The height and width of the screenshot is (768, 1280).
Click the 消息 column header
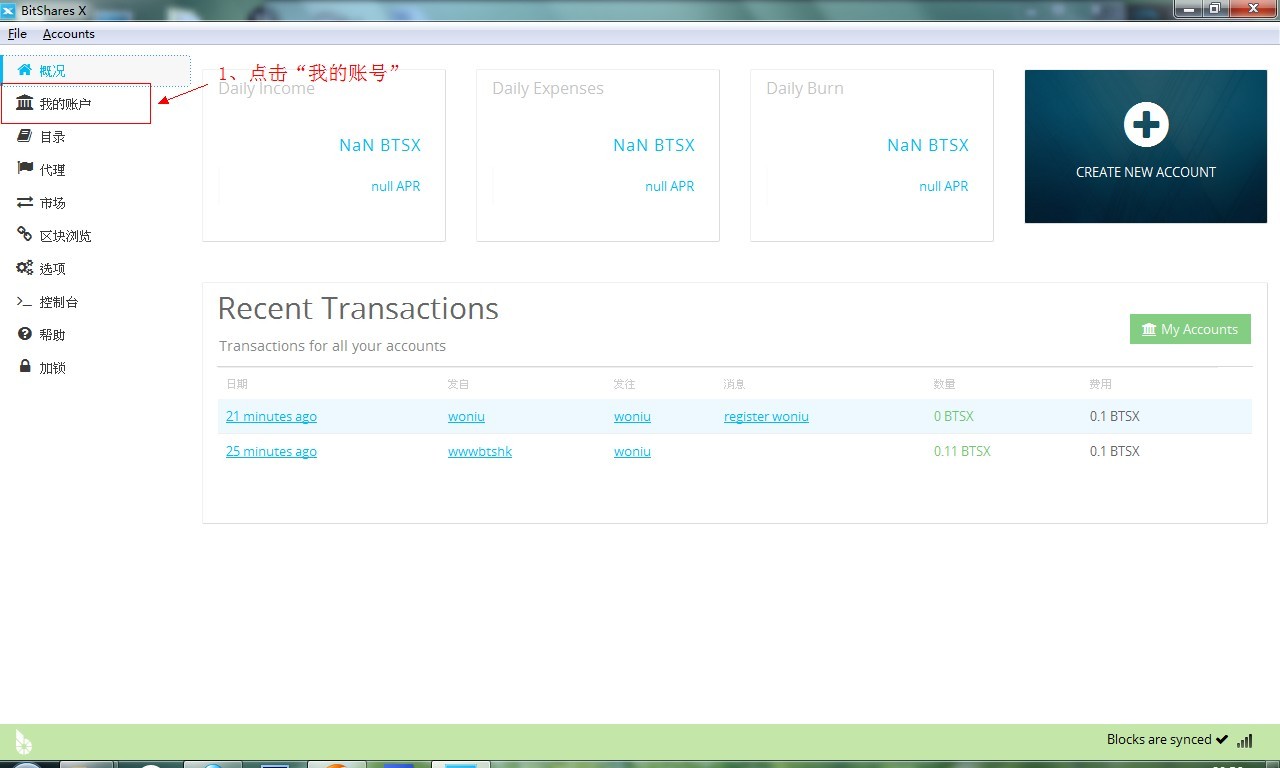(735, 384)
